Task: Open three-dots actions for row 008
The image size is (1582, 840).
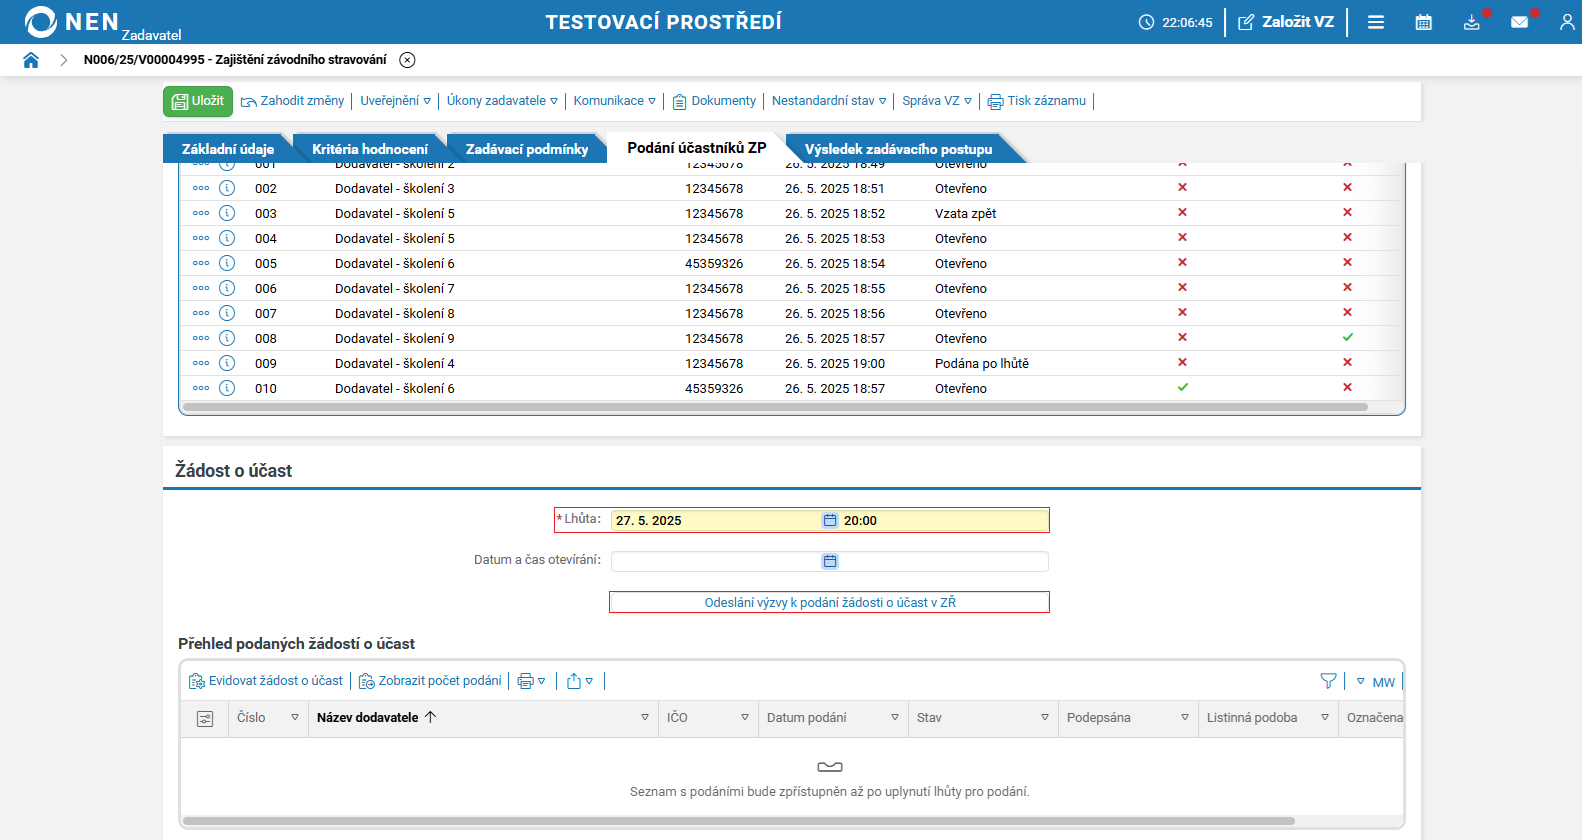Action: 201,338
